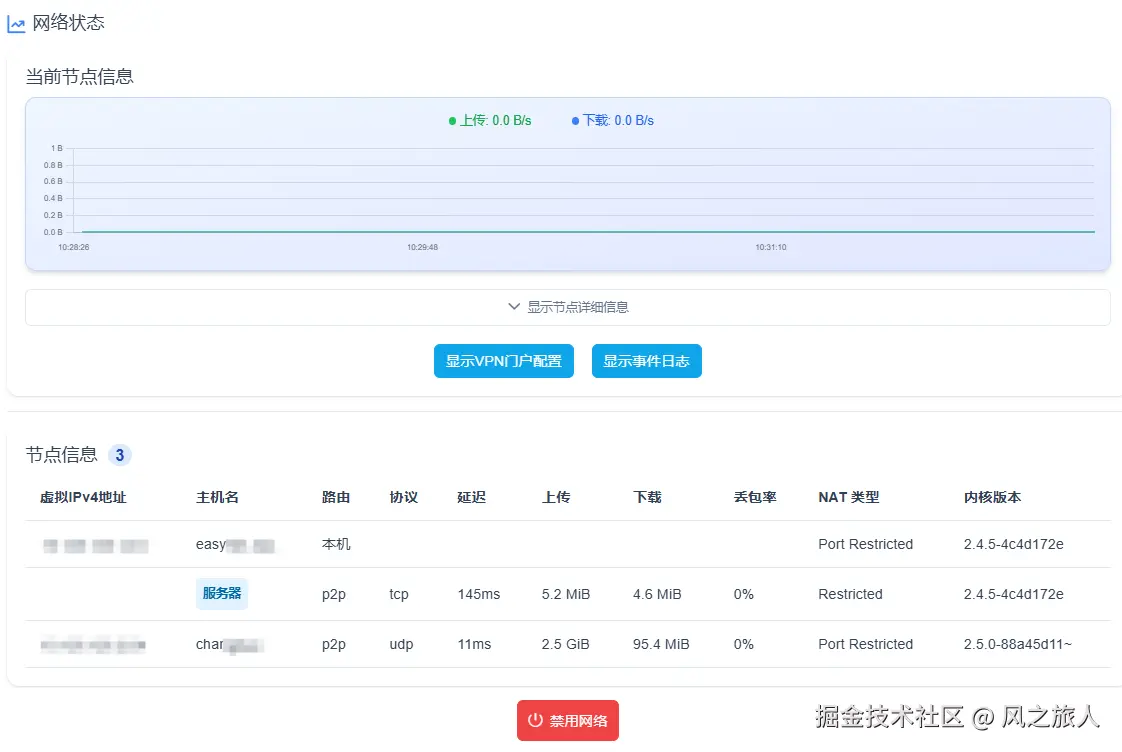
Task: Click column header 下载
Action: pos(647,497)
